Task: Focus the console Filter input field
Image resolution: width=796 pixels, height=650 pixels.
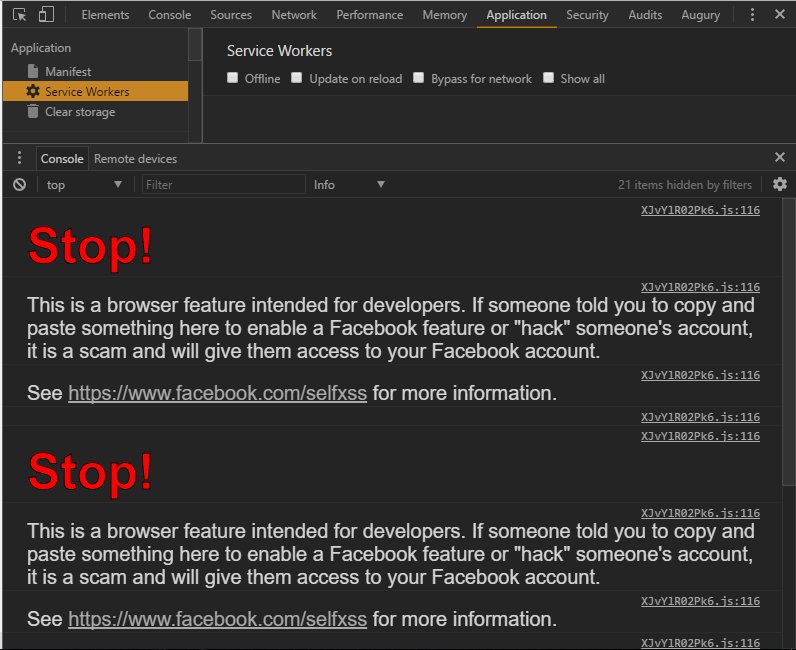Action: 223,185
